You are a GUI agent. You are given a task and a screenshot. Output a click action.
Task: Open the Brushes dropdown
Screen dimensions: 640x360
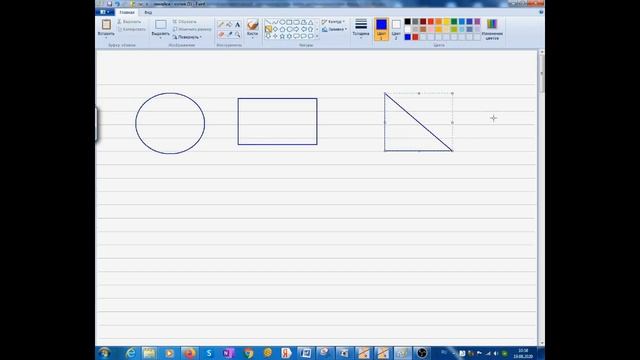click(253, 29)
